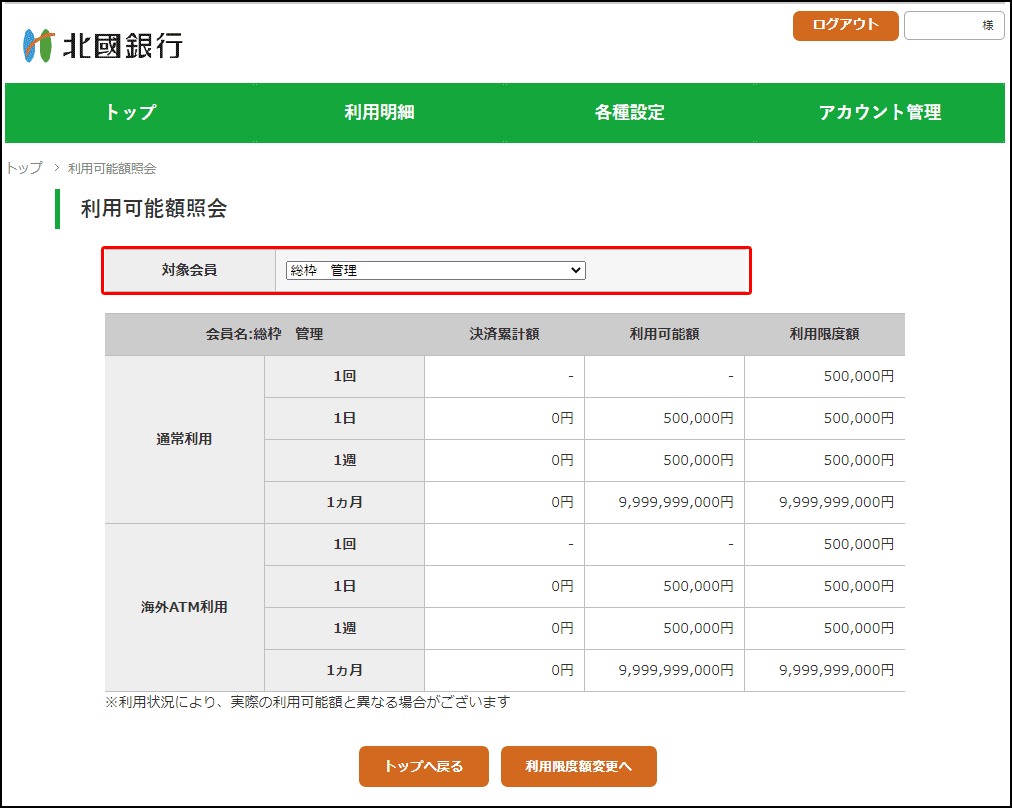Click the トップ breadcrumb link
1012x808 pixels.
pos(24,168)
